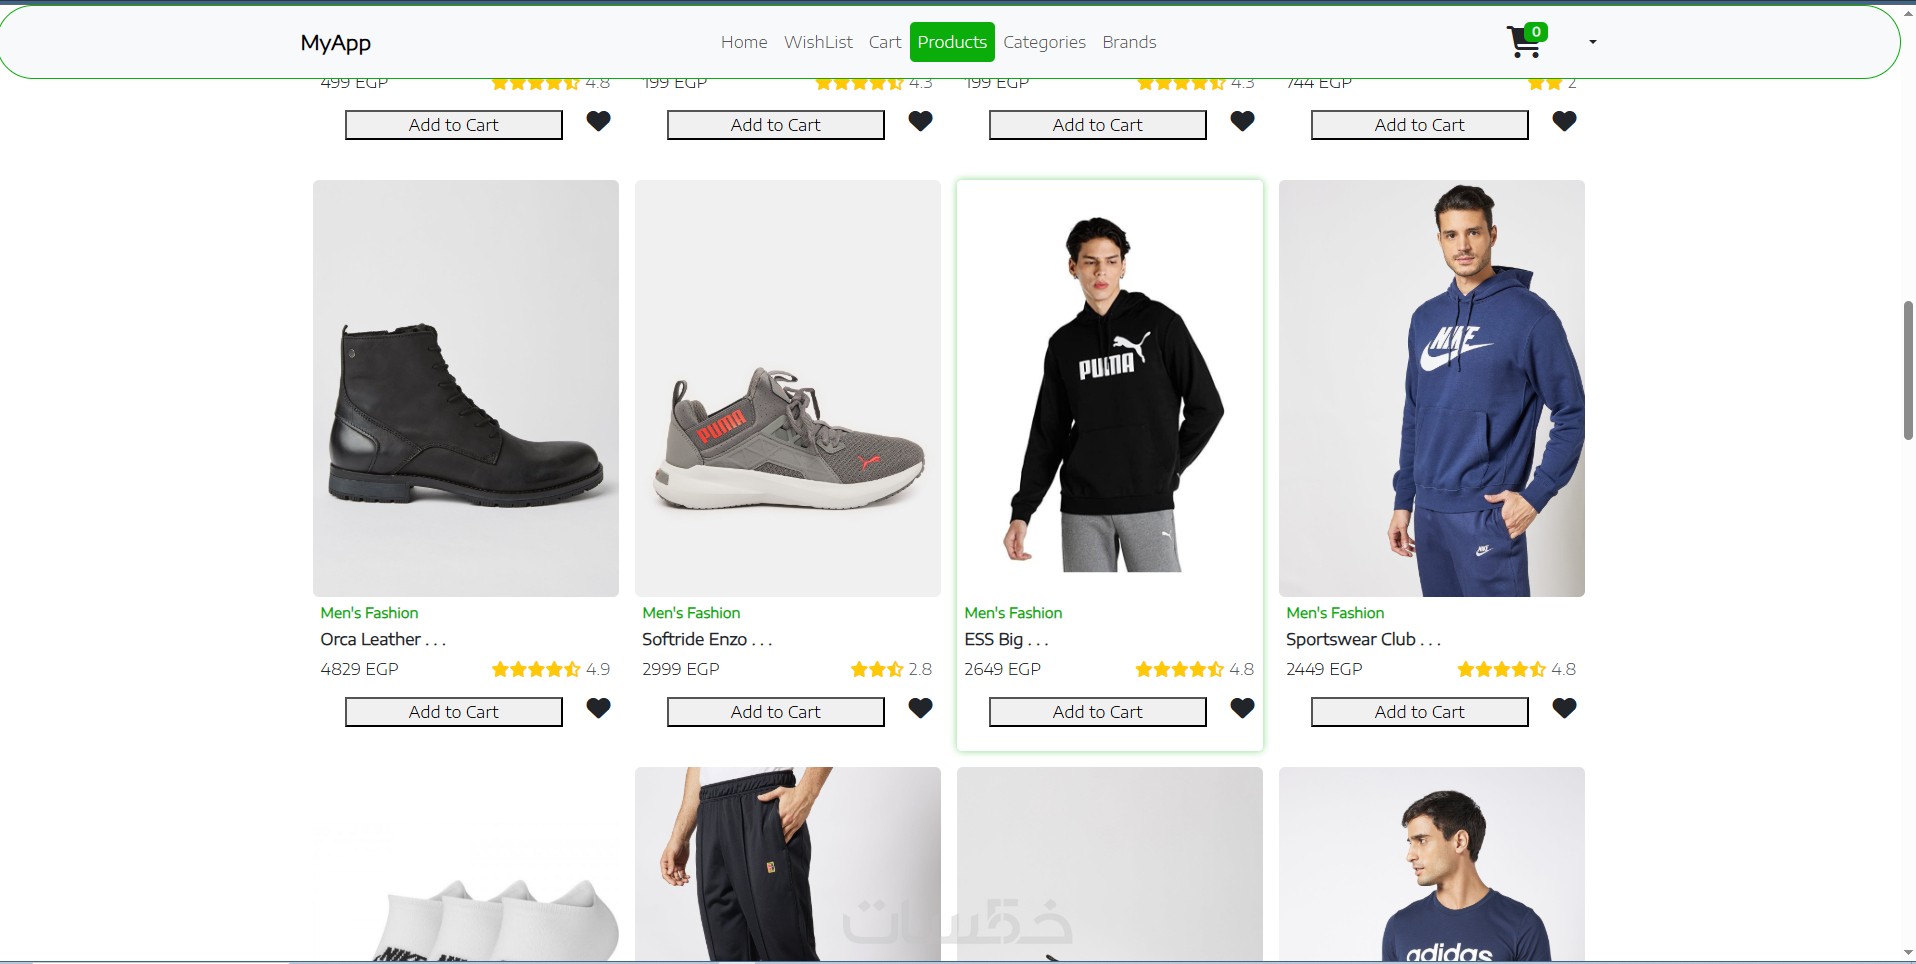Navigate to the Brands page

tap(1129, 42)
